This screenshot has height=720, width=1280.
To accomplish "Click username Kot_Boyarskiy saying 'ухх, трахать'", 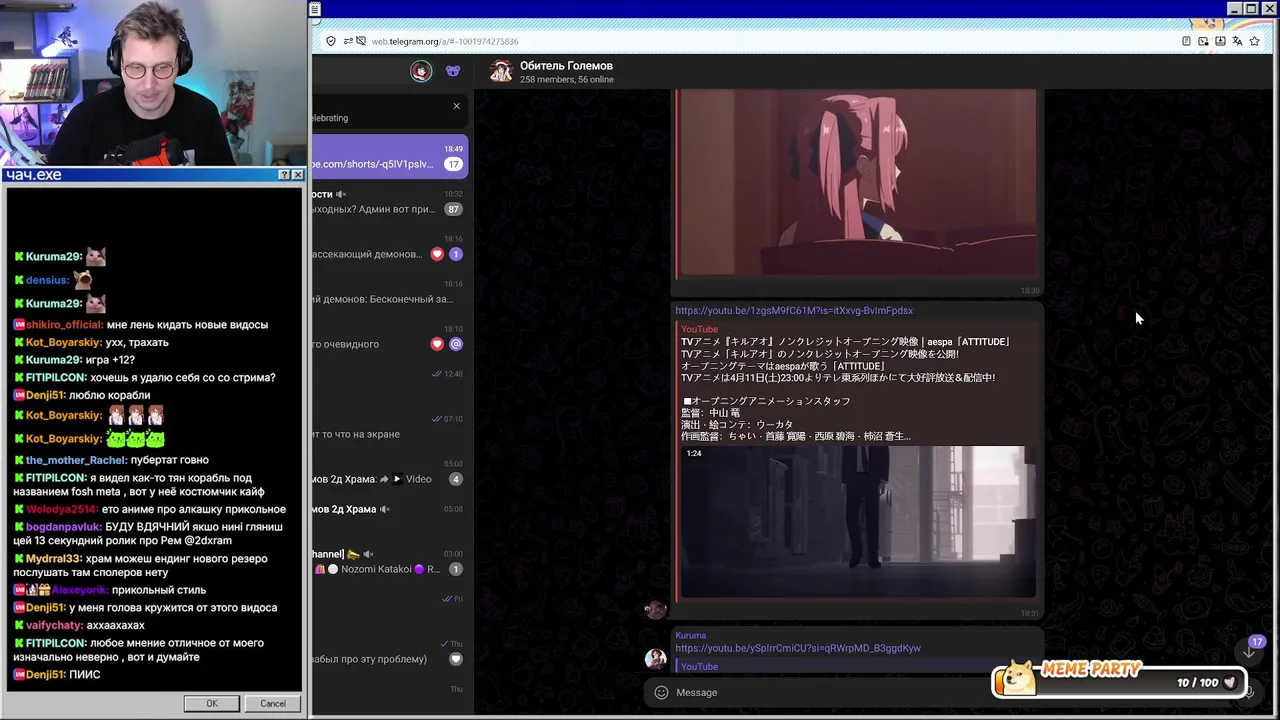I will [63, 342].
